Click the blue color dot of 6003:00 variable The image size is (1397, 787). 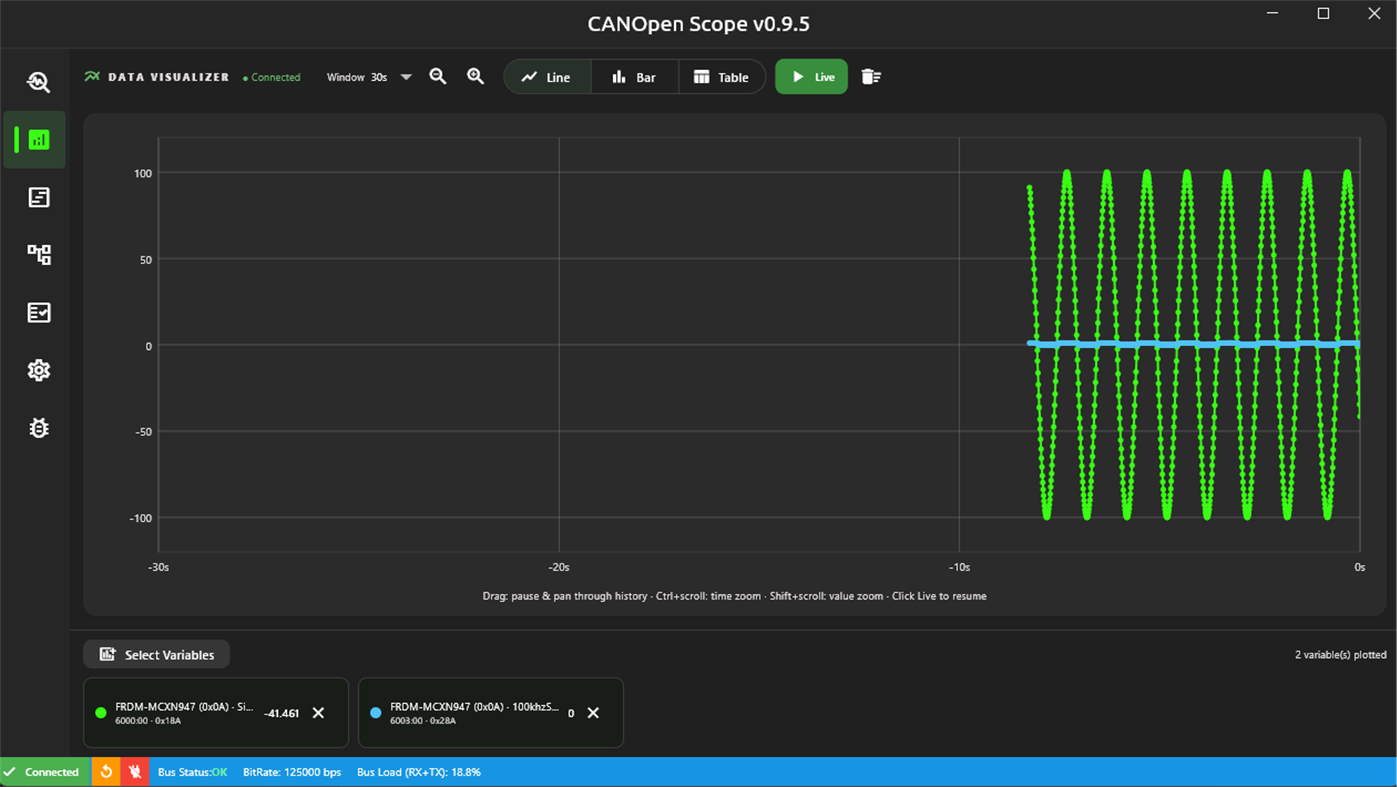[x=376, y=713]
